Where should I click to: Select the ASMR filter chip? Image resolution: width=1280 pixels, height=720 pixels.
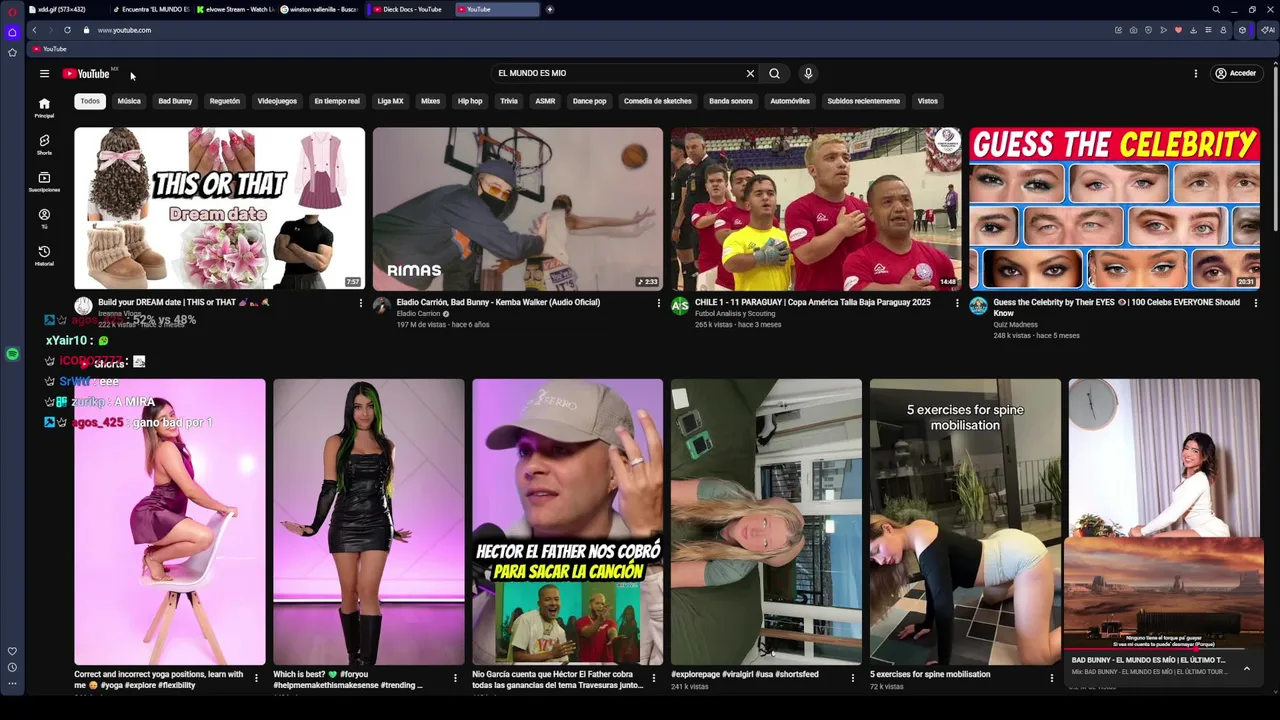click(x=545, y=101)
